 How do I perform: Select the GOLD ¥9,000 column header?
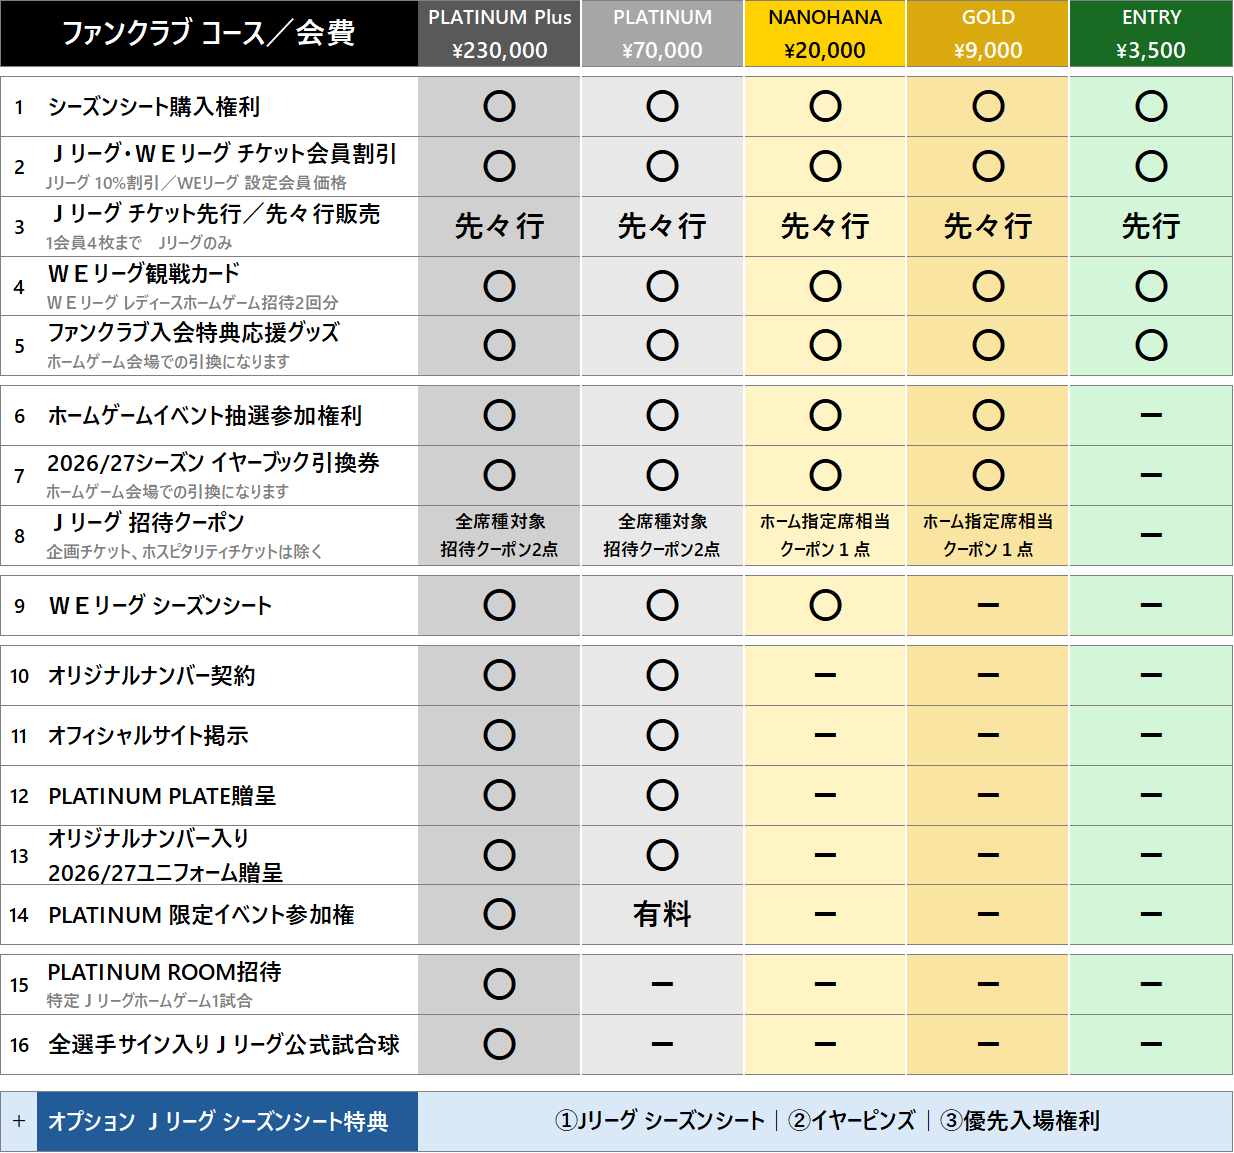[988, 34]
